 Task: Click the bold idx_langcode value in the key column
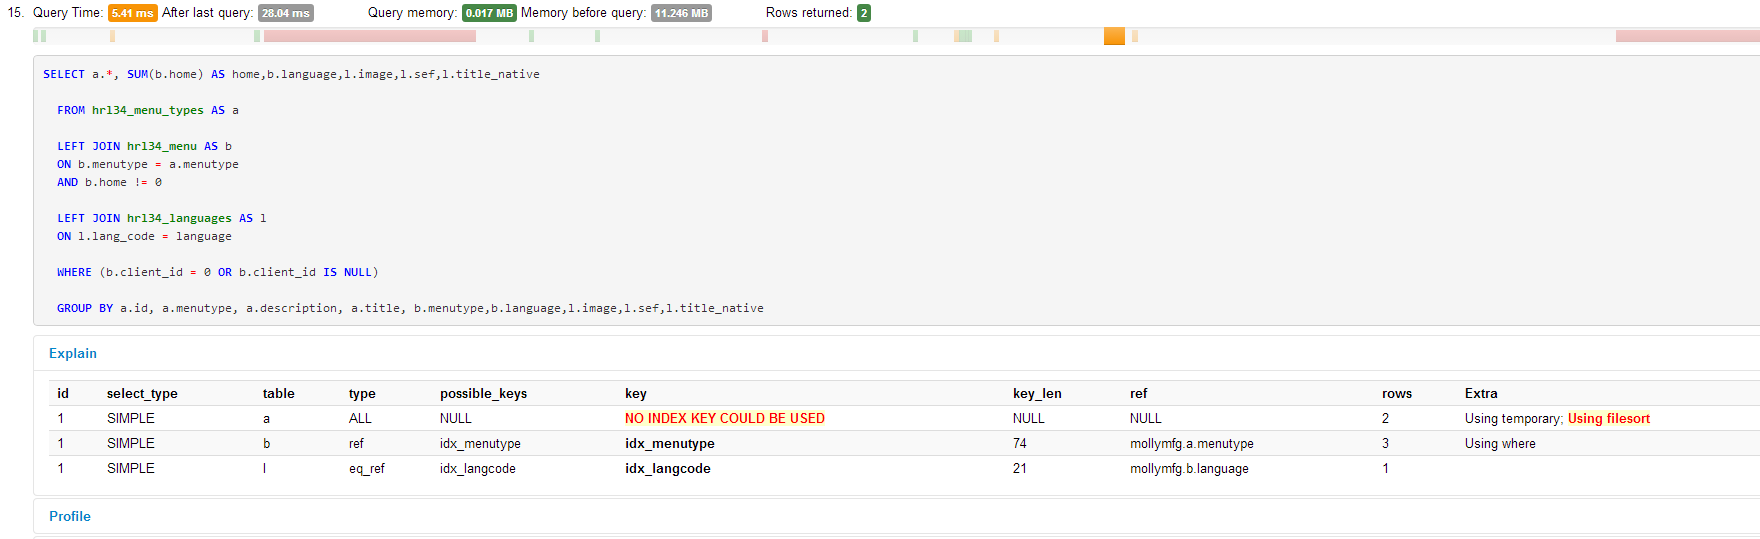[x=668, y=468]
